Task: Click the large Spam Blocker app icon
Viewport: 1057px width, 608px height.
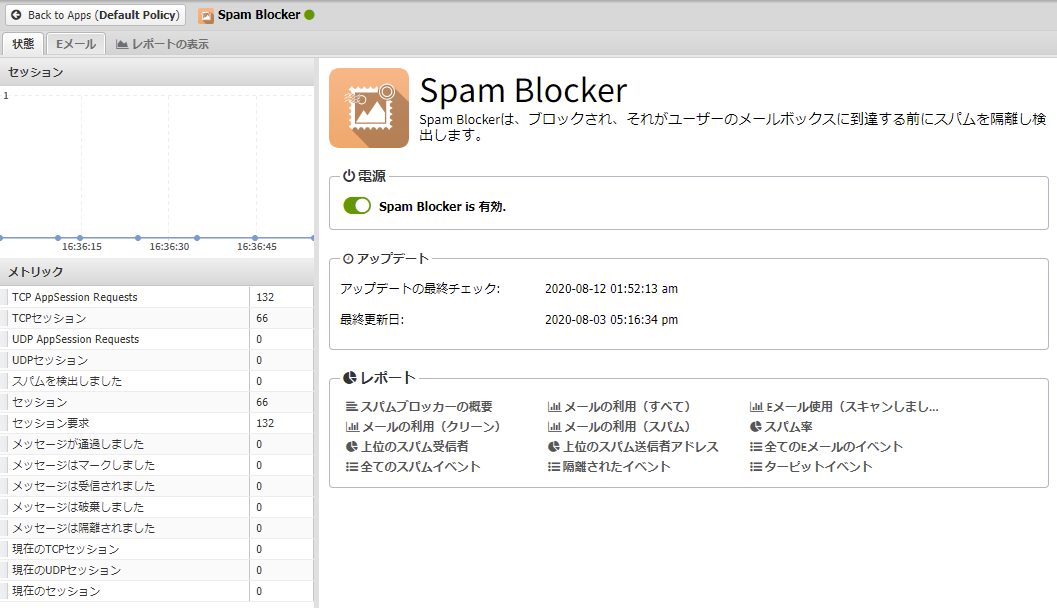Action: (369, 108)
